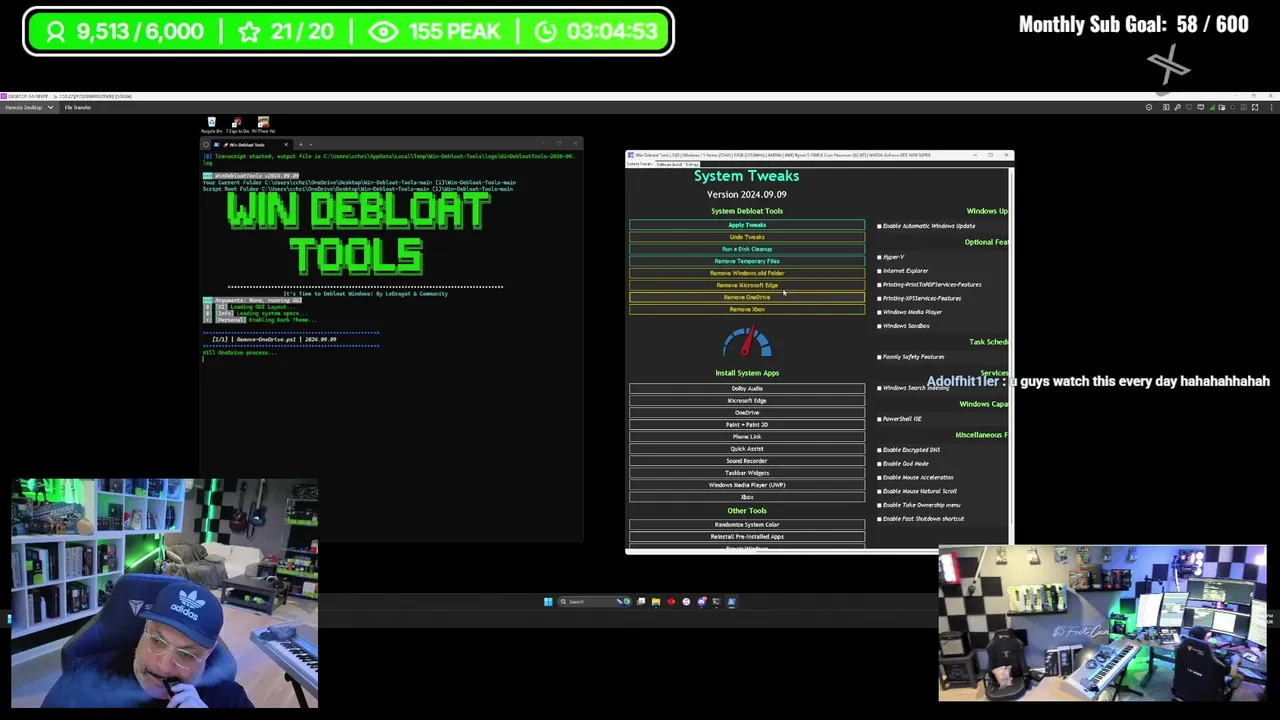This screenshot has height=720, width=1280.
Task: Click the Recycle Bin desktop icon
Action: point(211,125)
